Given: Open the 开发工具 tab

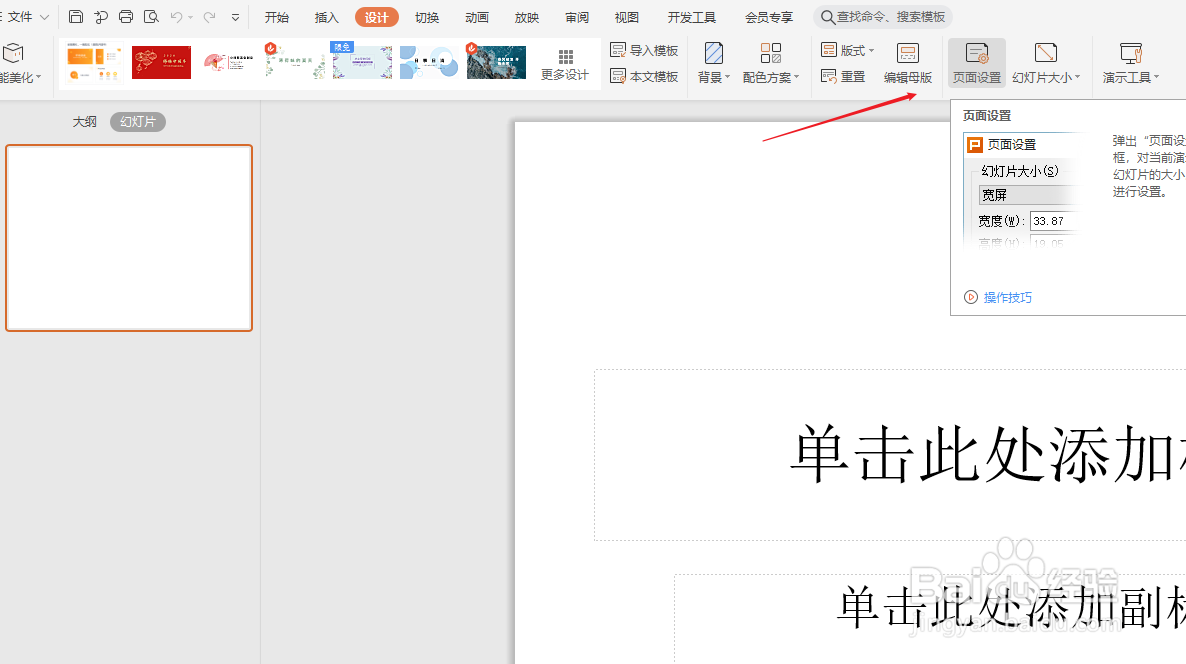Looking at the screenshot, I should point(691,17).
